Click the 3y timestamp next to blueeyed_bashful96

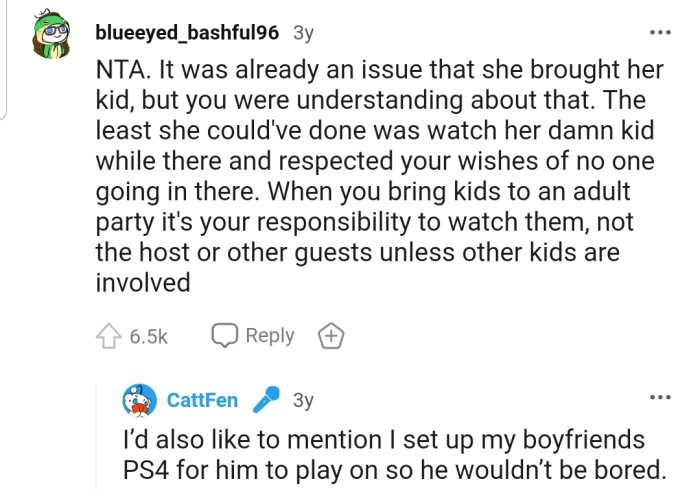pyautogui.click(x=302, y=32)
